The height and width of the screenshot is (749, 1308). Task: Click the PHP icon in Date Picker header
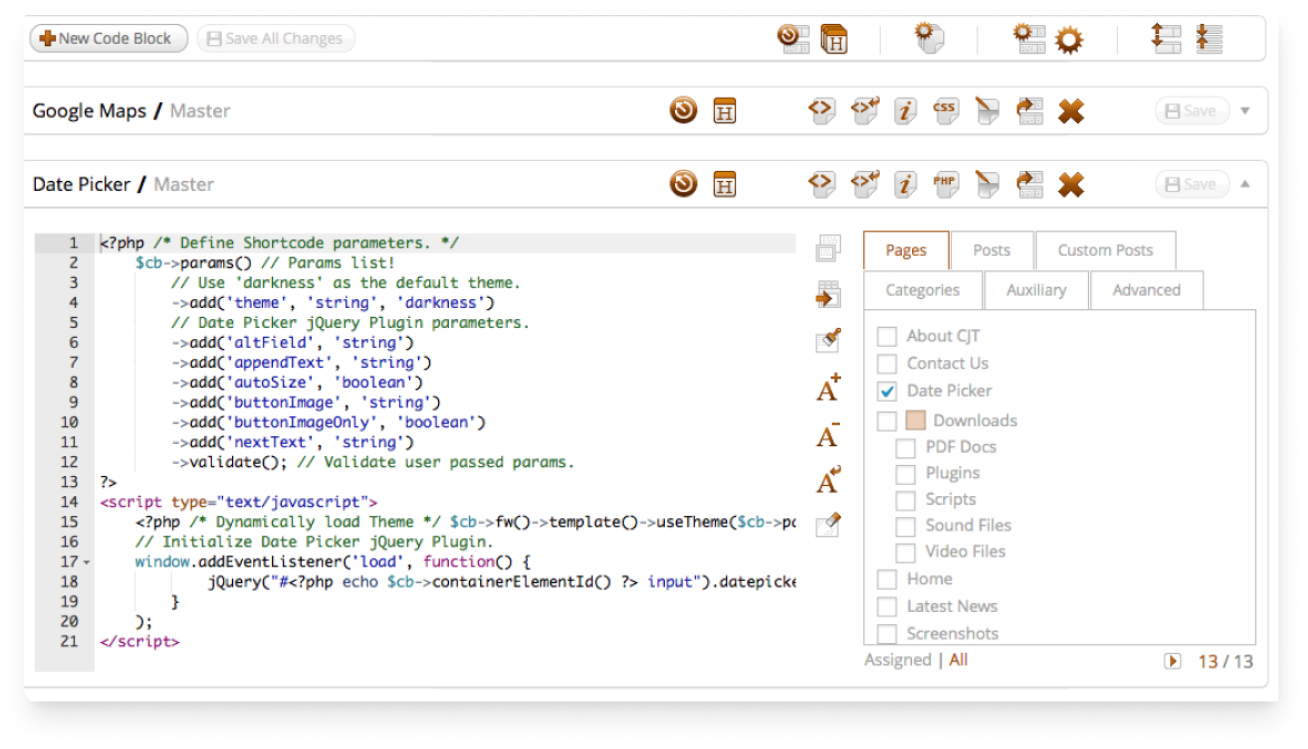tap(944, 184)
